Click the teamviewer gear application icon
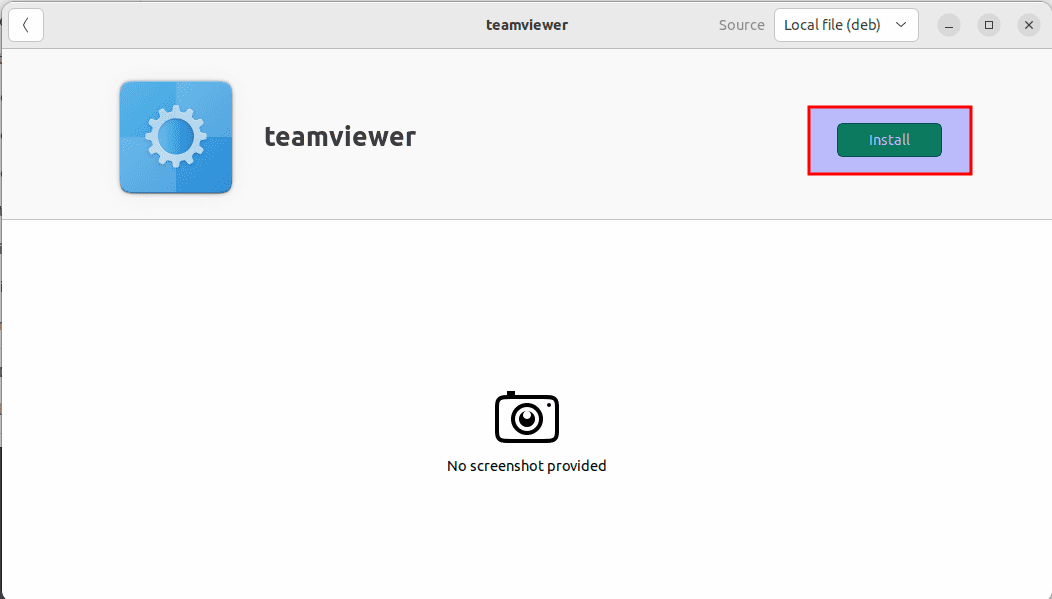Viewport: 1052px width, 599px height. point(176,137)
